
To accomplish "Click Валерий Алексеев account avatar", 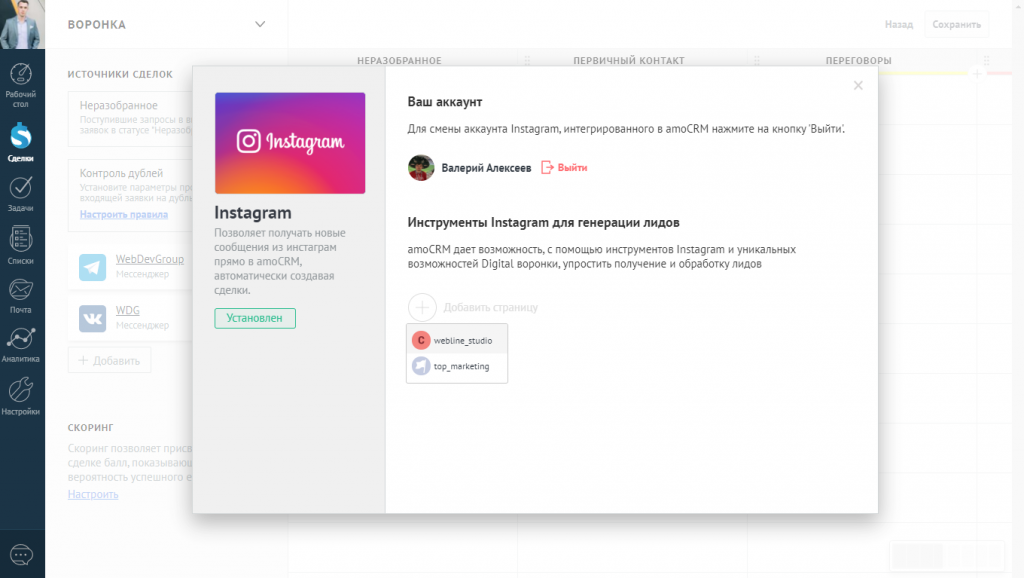I will [421, 168].
